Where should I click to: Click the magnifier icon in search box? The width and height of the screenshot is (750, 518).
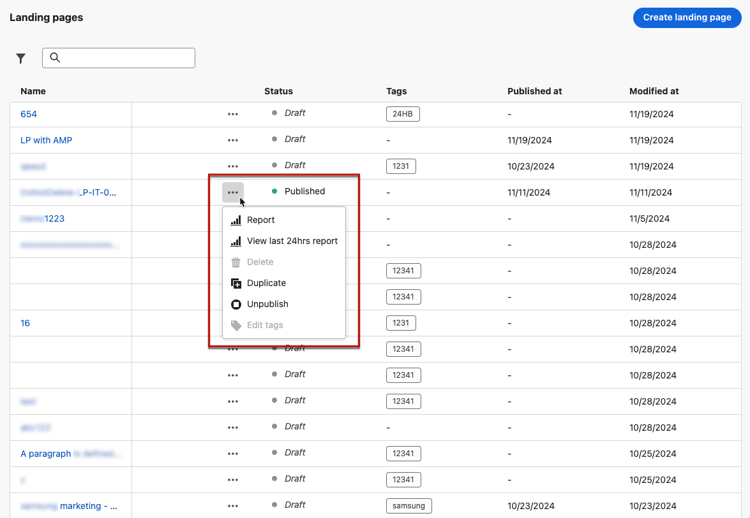point(55,58)
